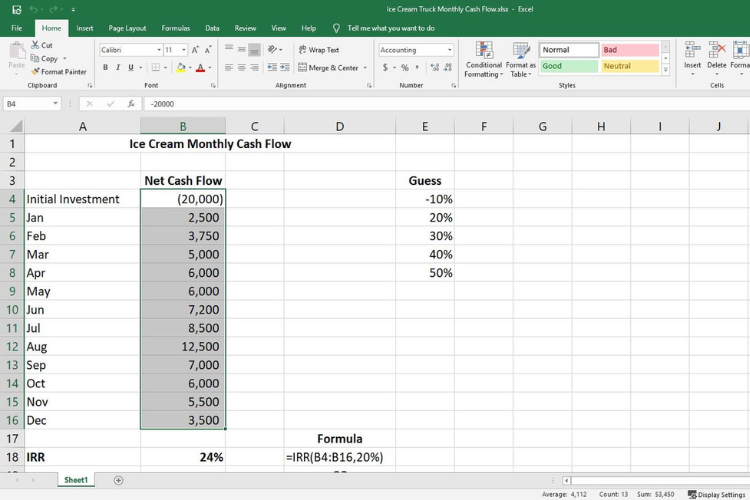
Task: Expand the Accounting number format dropdown
Action: [449, 50]
